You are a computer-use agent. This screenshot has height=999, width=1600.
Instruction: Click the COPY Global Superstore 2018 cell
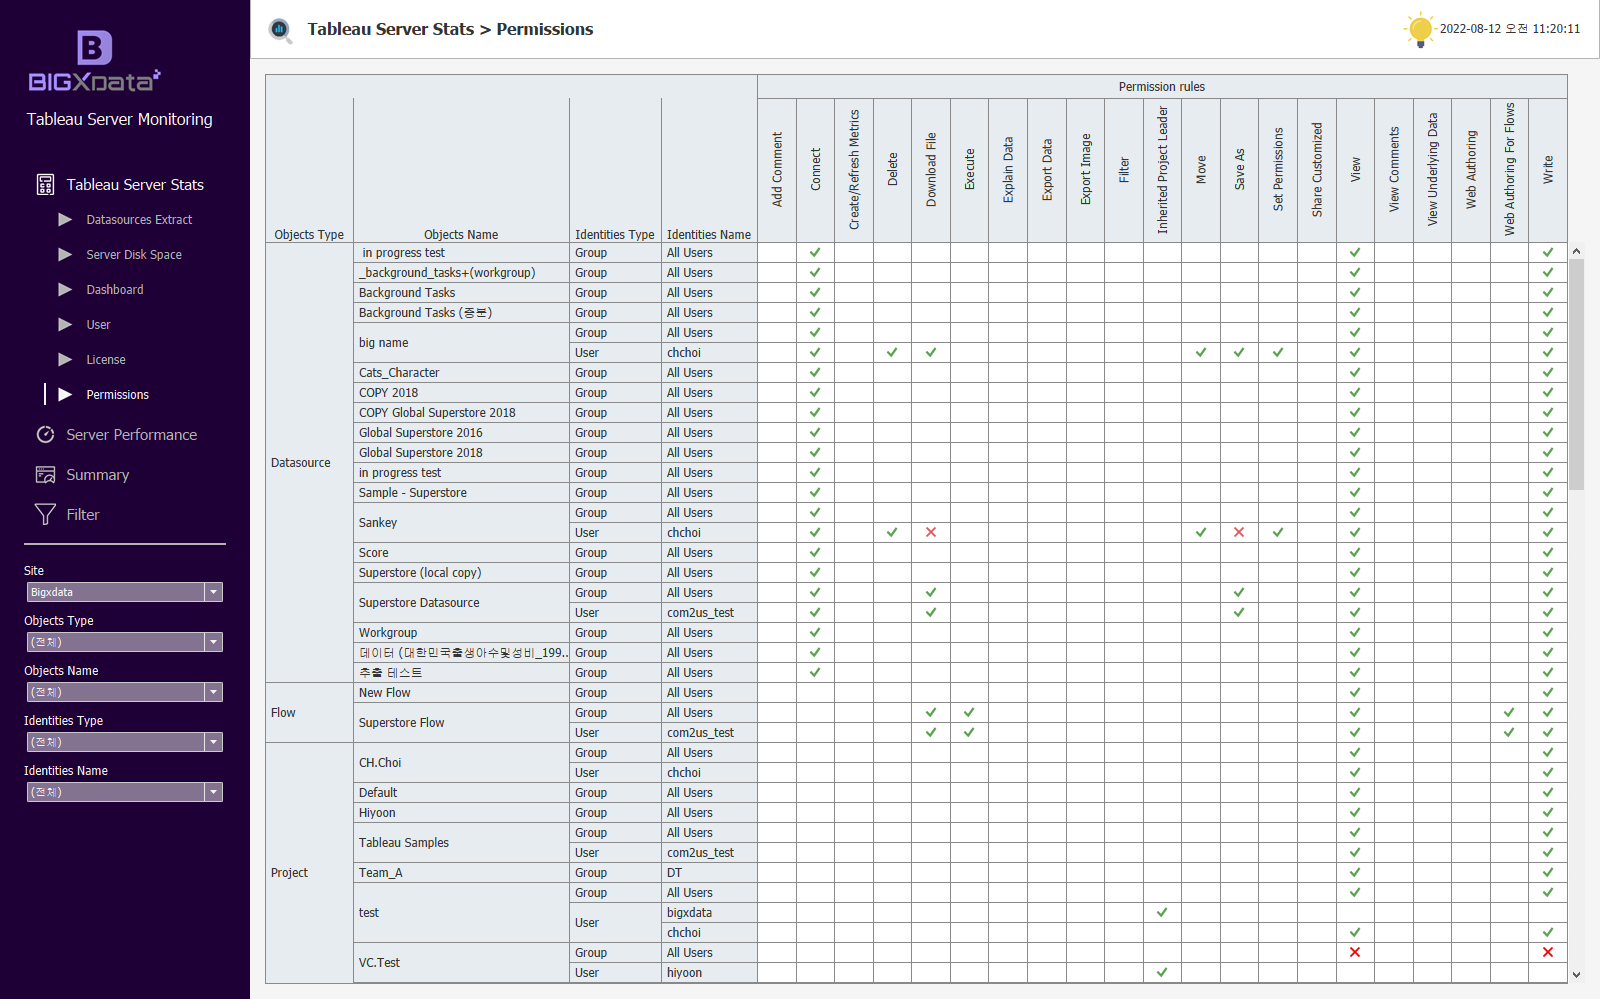[461, 413]
